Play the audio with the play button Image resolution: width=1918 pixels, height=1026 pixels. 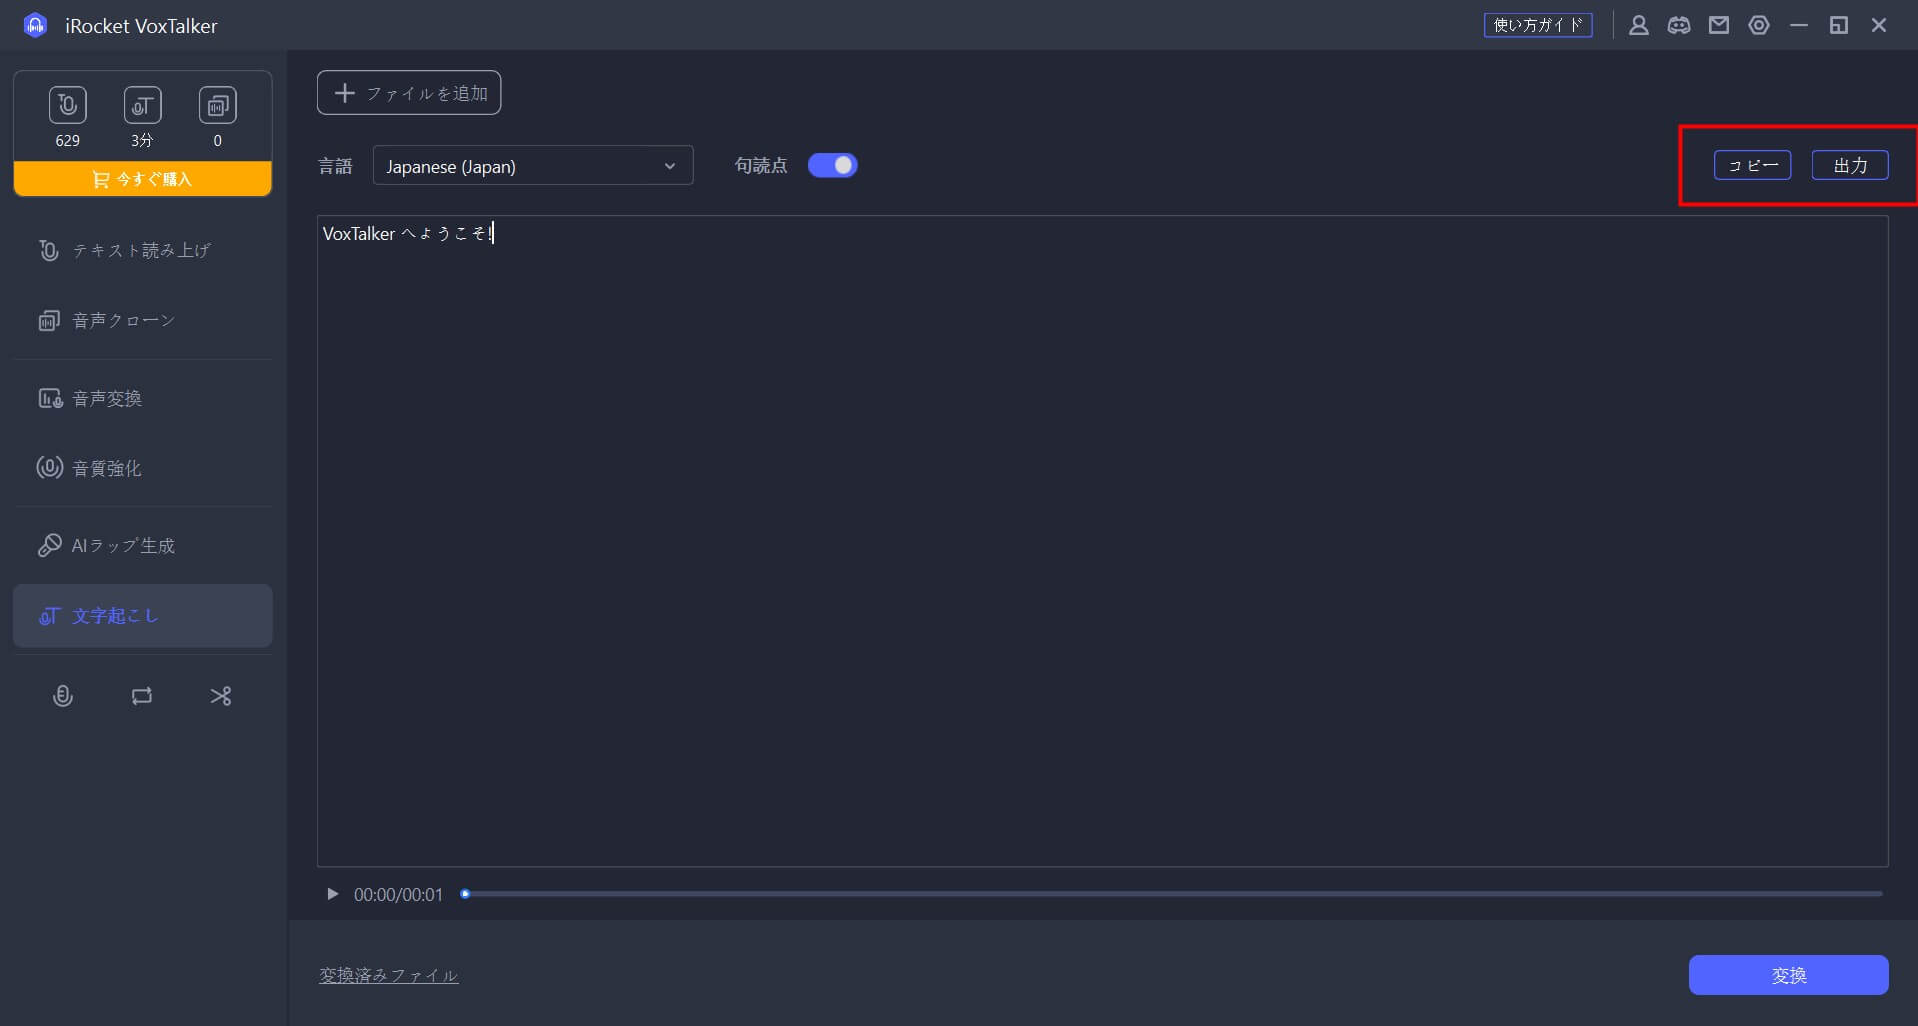(333, 894)
